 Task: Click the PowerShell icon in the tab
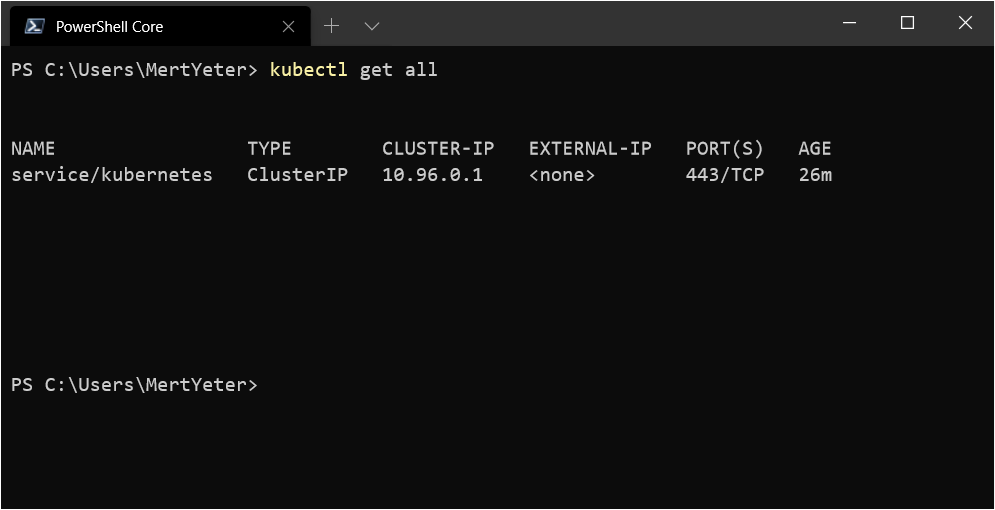pos(34,26)
